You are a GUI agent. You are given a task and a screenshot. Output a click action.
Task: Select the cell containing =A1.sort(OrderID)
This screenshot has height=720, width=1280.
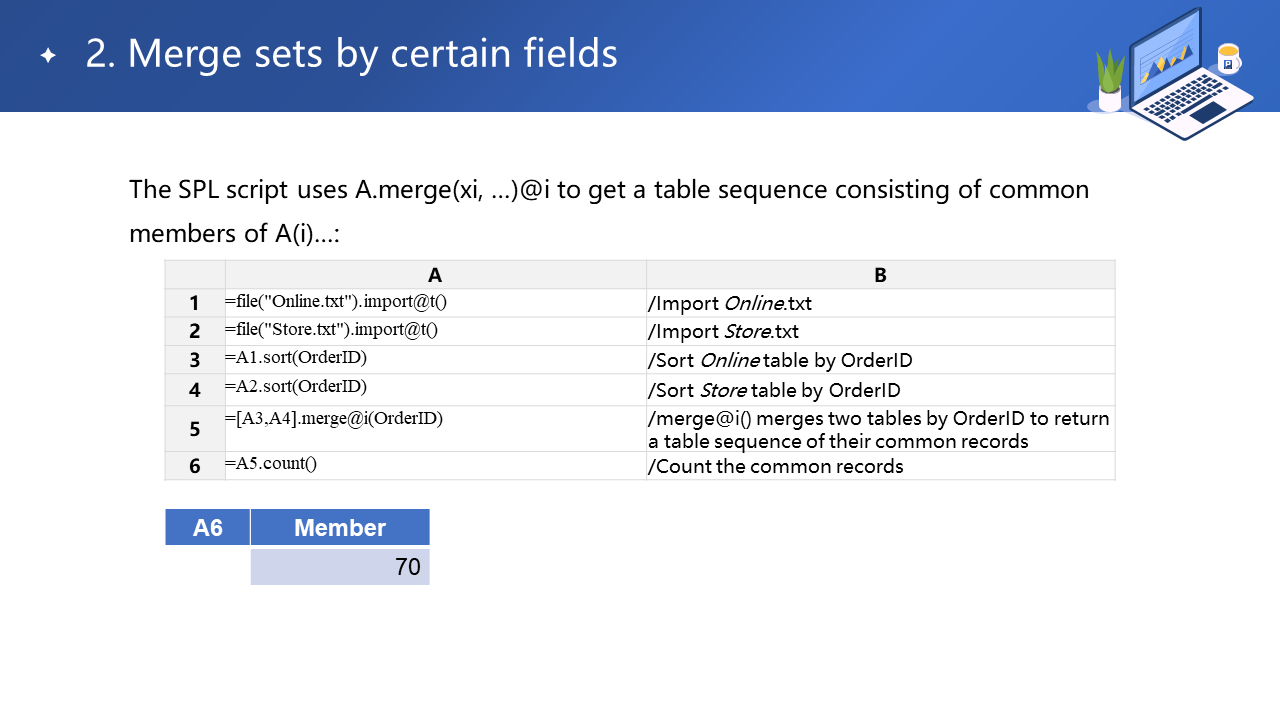tap(435, 359)
